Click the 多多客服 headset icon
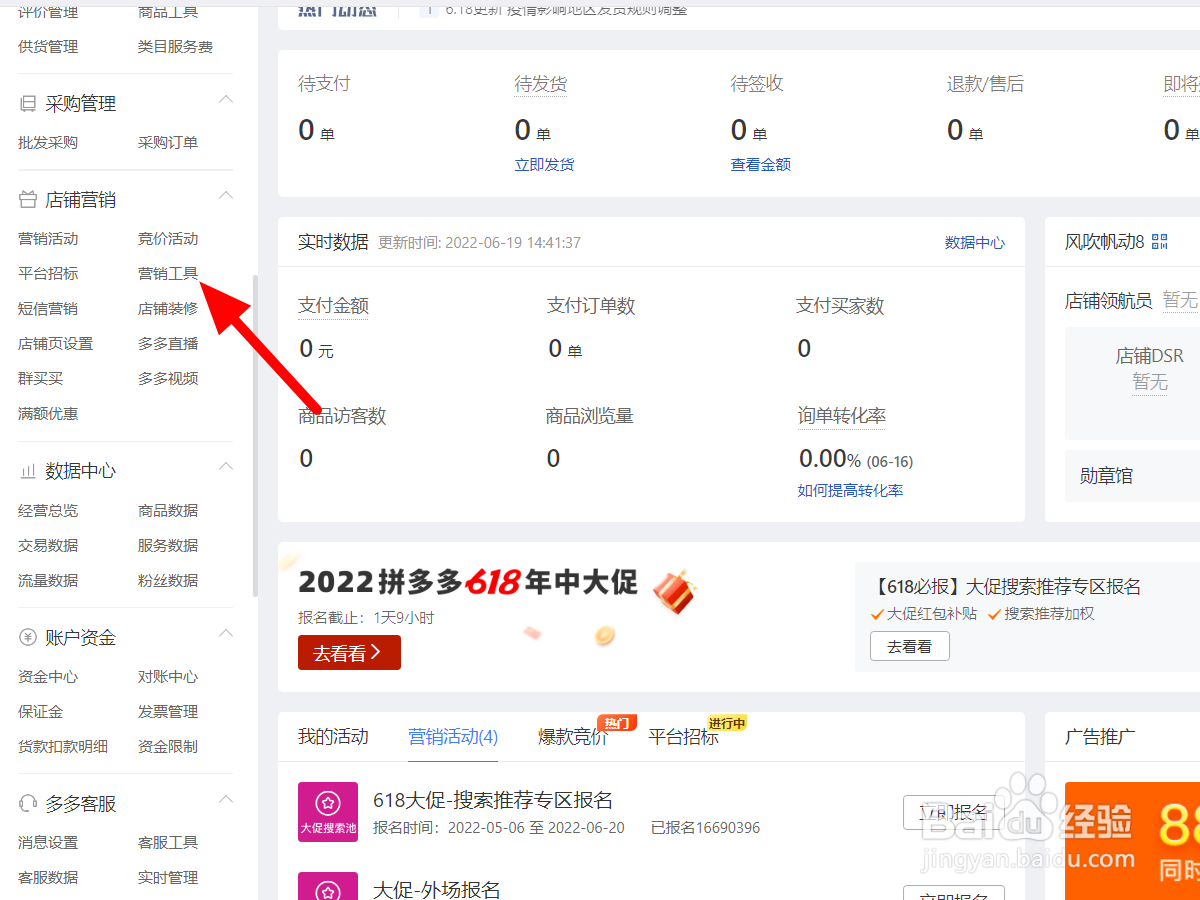Image resolution: width=1200 pixels, height=900 pixels. [x=28, y=804]
